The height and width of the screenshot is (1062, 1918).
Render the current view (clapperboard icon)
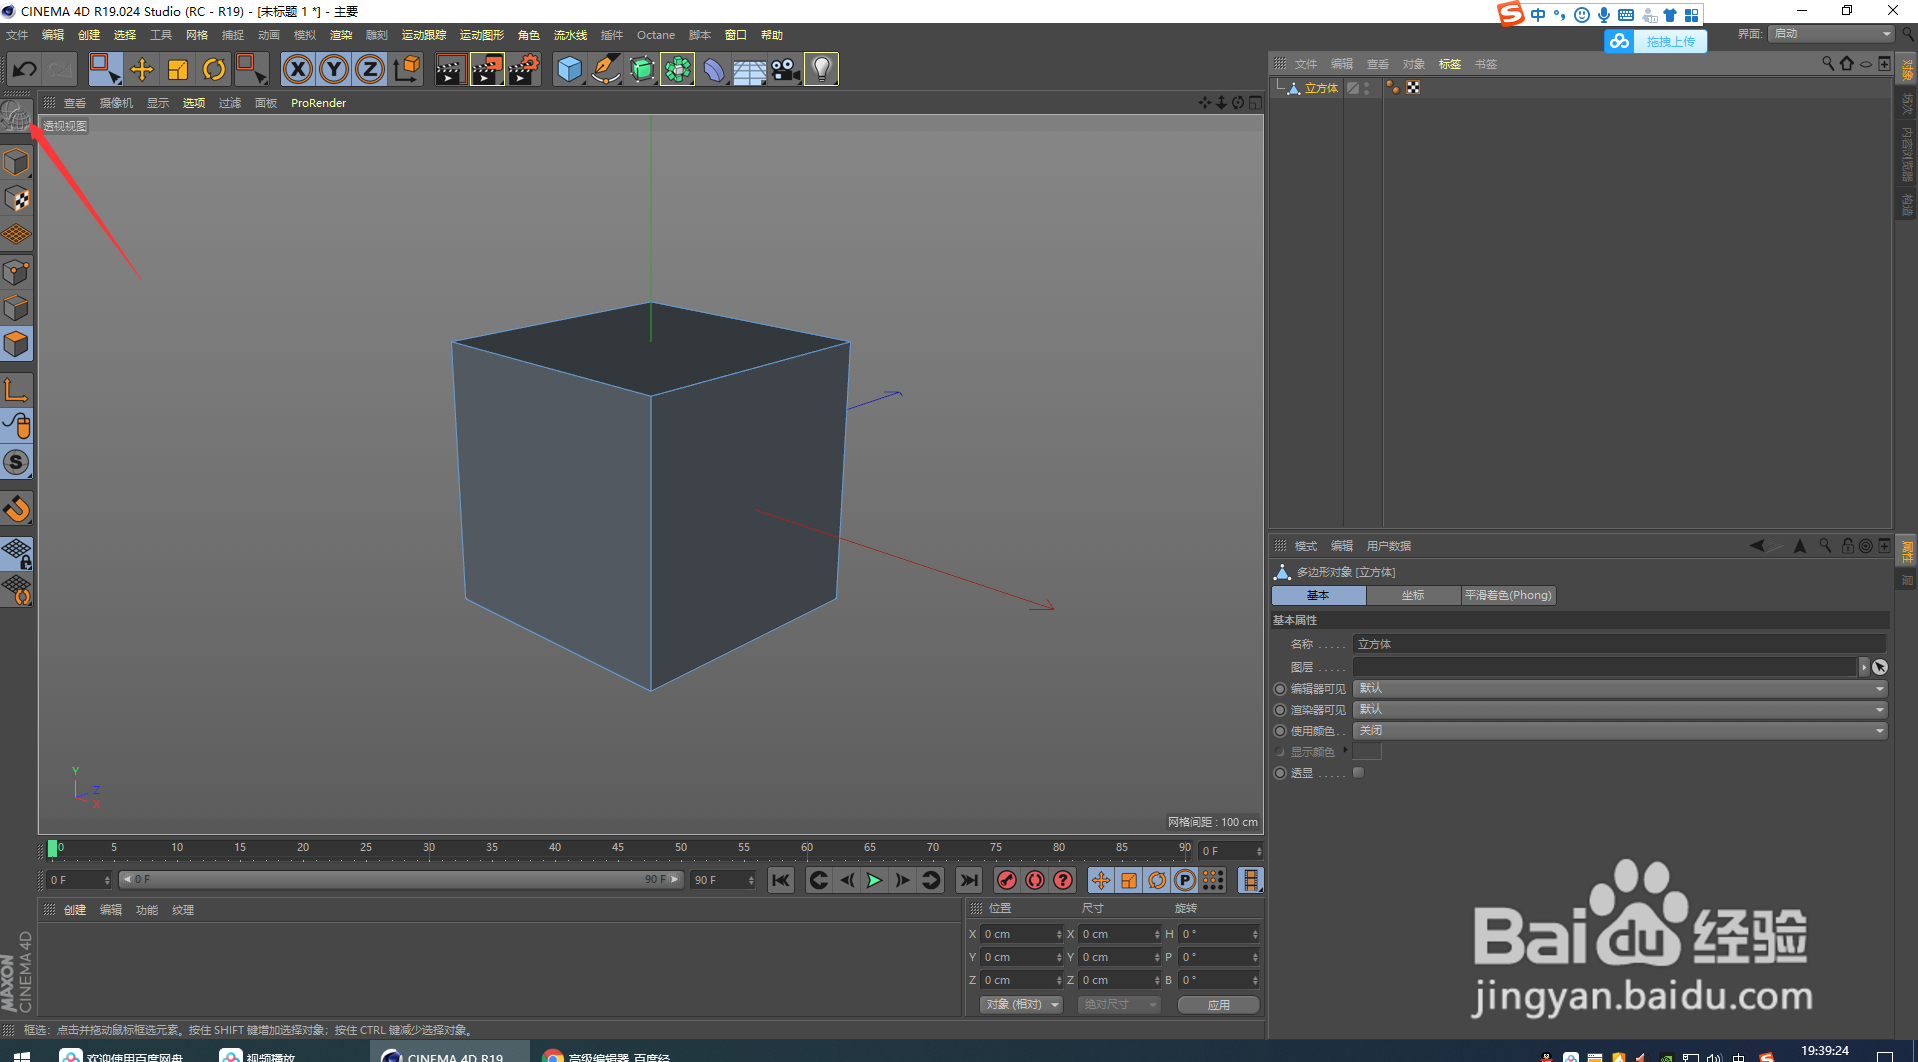click(450, 69)
